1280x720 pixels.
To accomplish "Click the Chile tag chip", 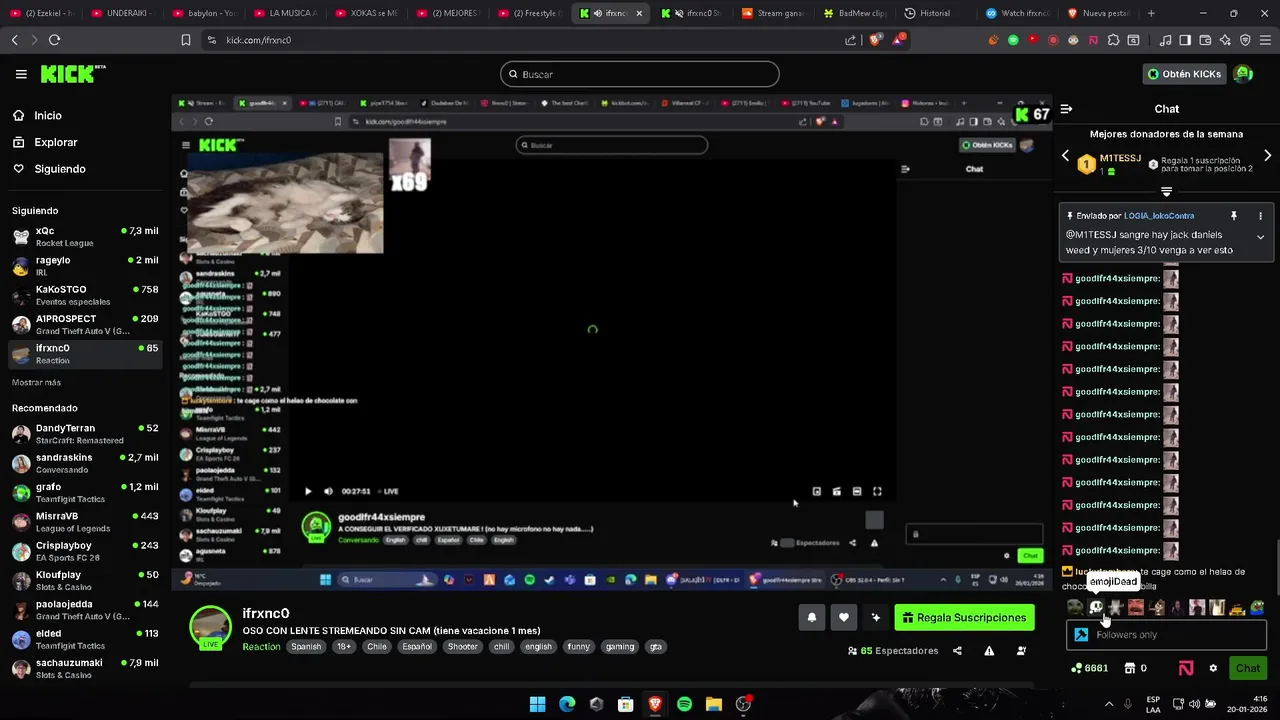I will [x=376, y=647].
